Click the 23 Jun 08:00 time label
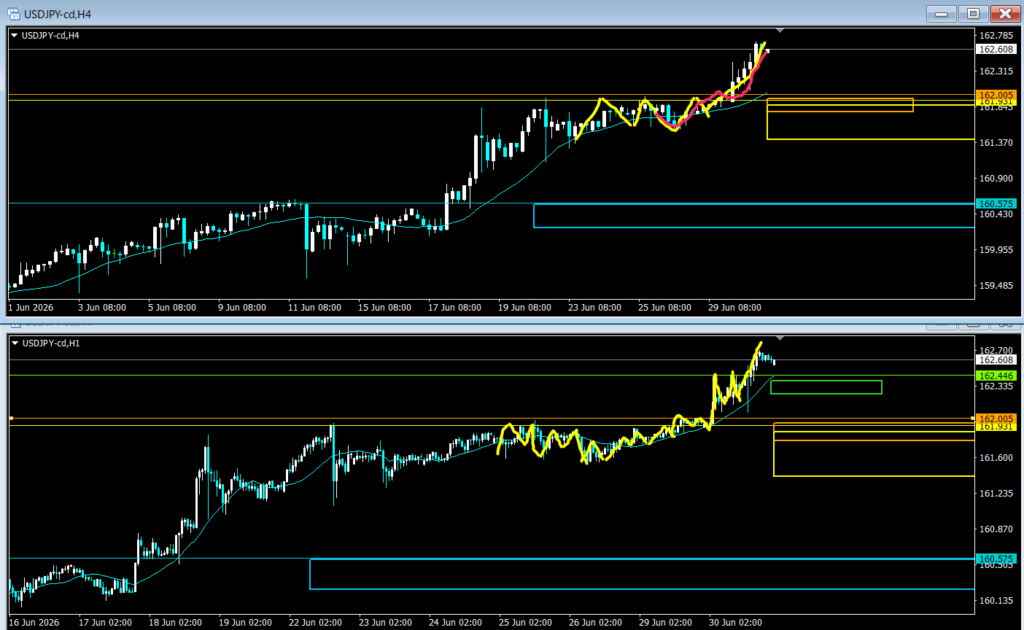The image size is (1024, 630). (594, 307)
